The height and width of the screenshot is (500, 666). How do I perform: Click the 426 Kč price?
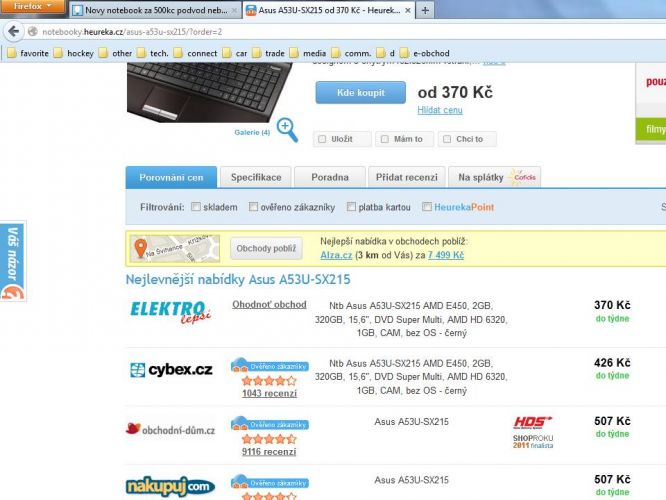(612, 363)
